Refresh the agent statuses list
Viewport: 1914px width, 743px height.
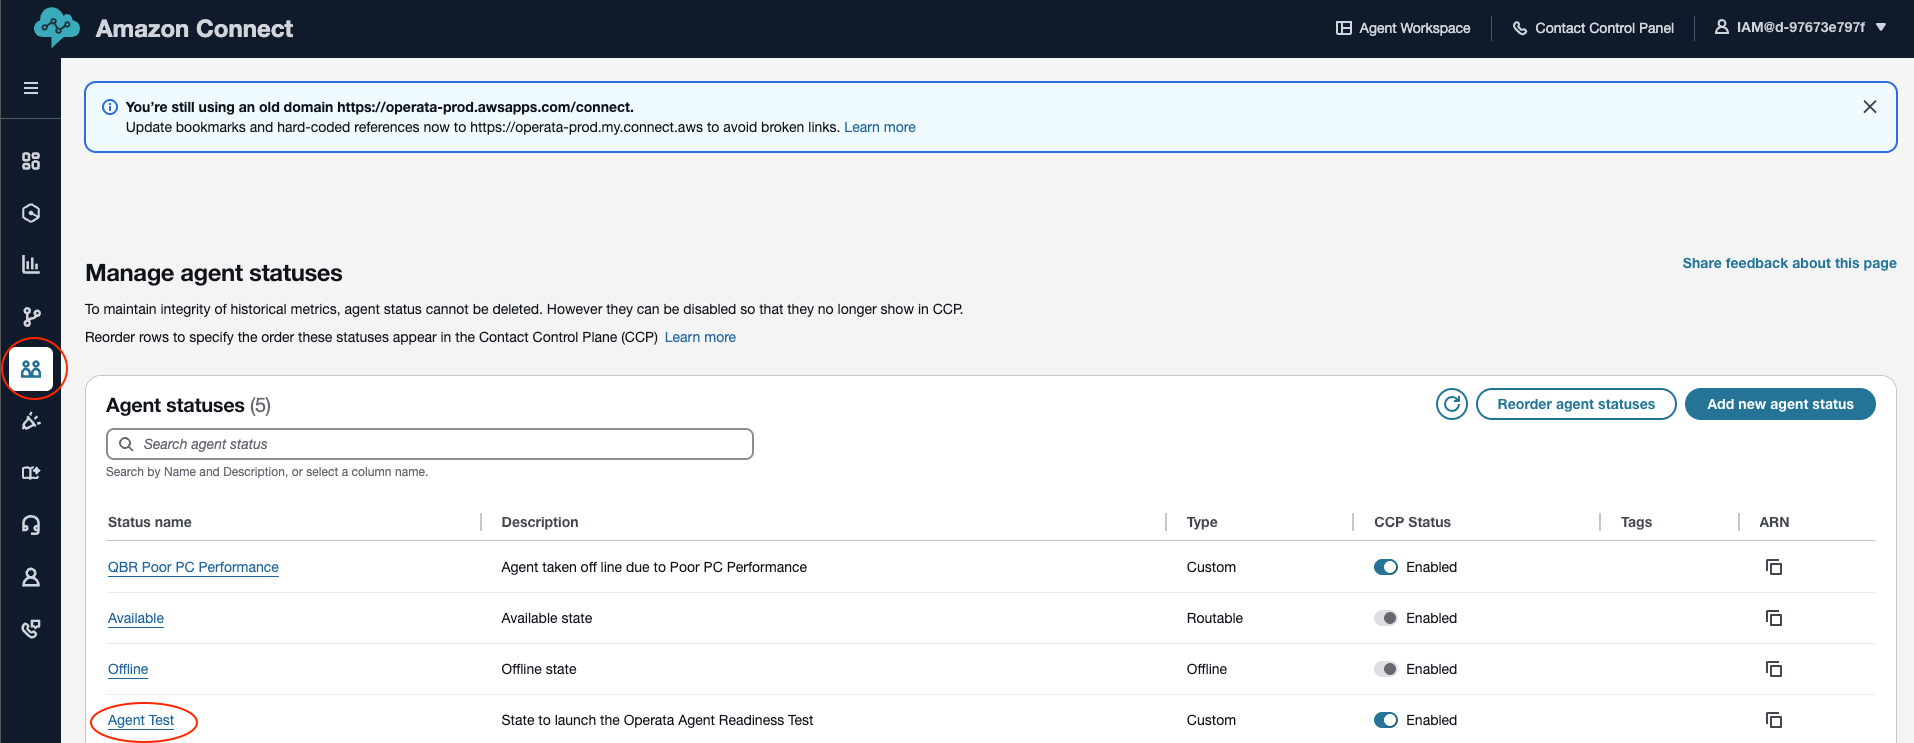click(x=1452, y=404)
